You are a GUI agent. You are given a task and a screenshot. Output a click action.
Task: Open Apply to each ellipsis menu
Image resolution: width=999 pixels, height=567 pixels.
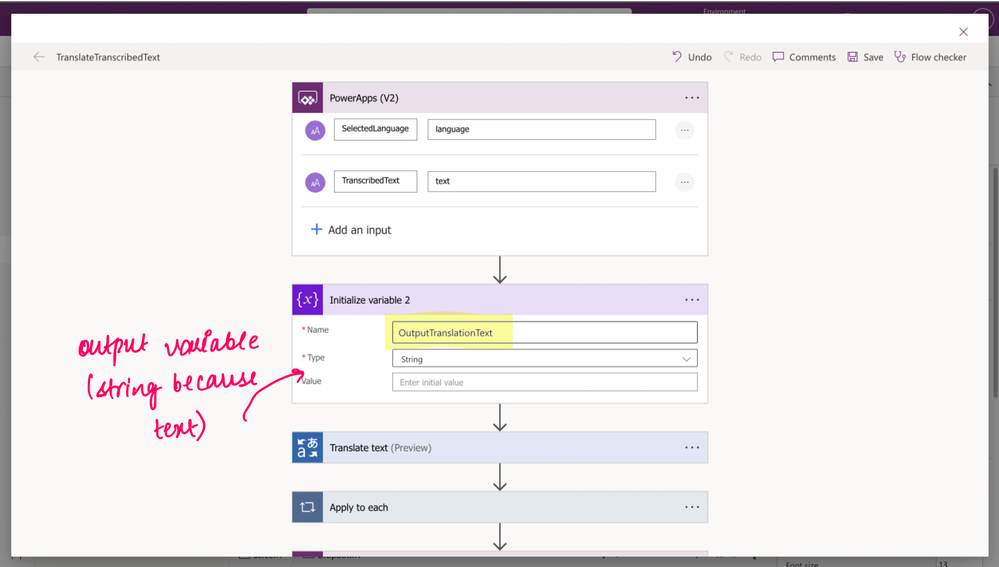point(692,507)
